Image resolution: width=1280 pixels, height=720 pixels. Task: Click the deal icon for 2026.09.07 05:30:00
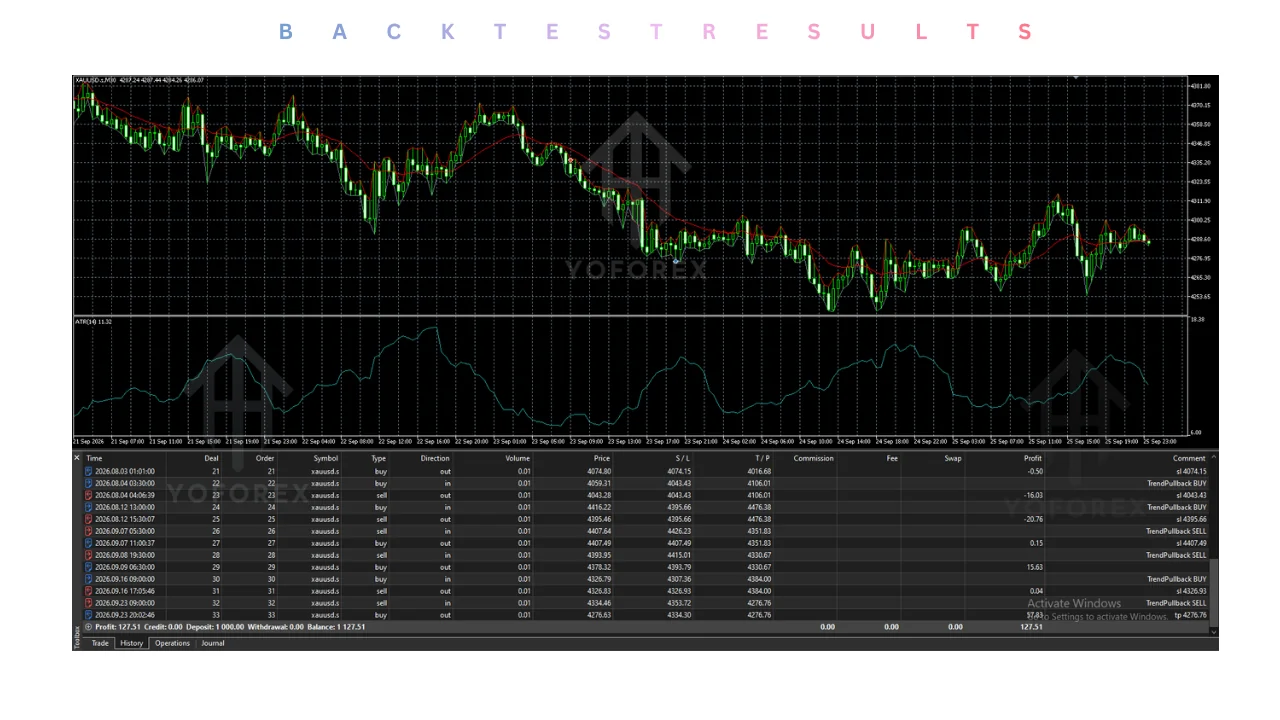click(89, 531)
